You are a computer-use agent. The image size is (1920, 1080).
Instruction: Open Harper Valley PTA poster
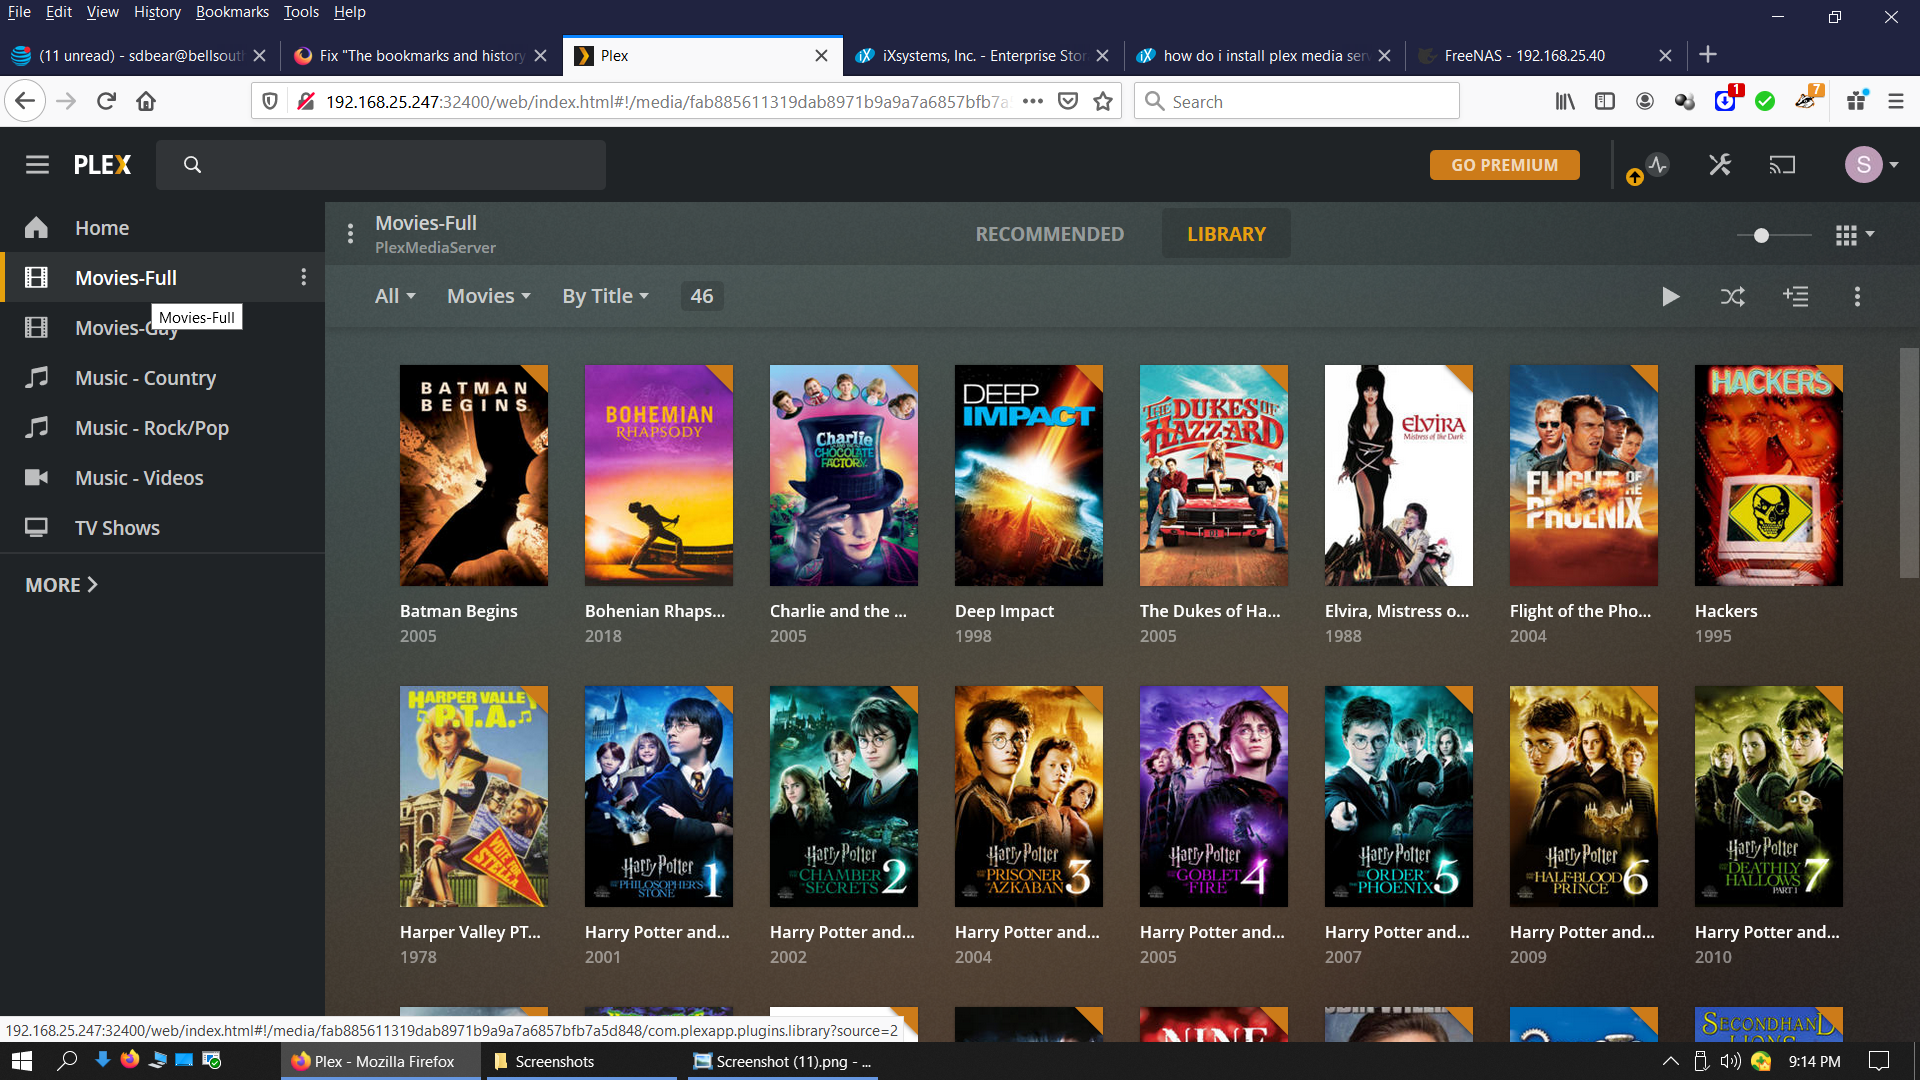point(474,796)
